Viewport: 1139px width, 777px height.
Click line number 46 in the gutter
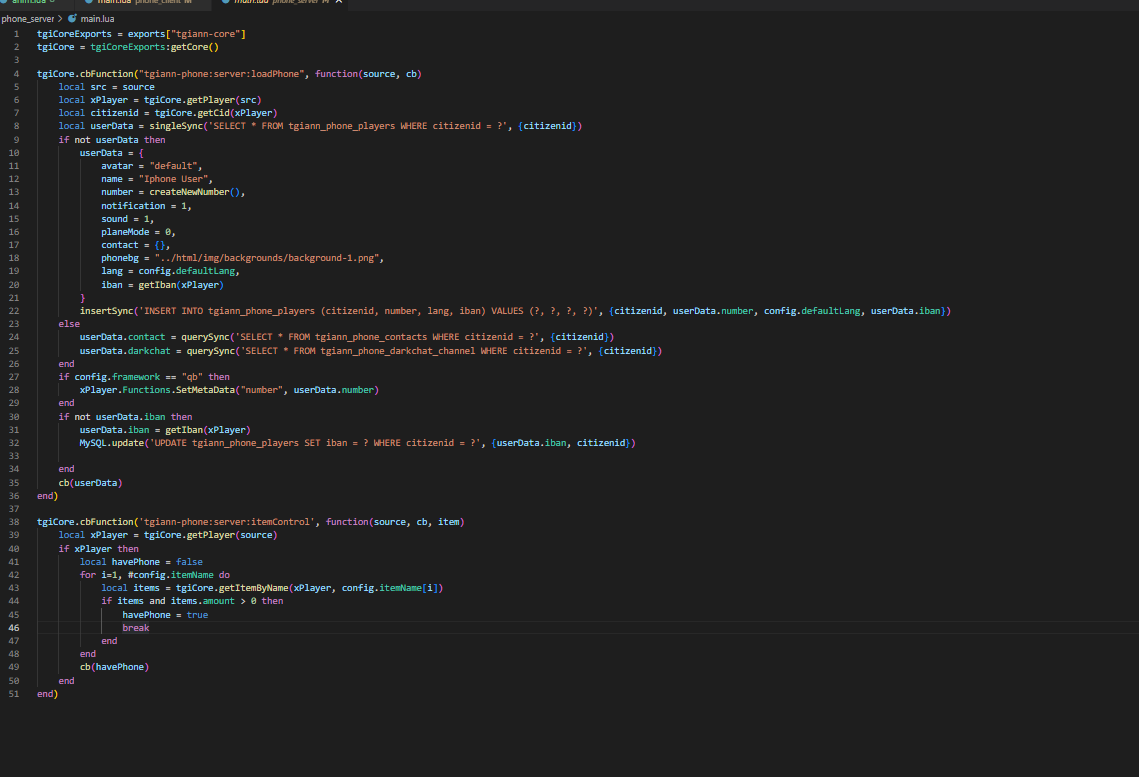[14, 628]
